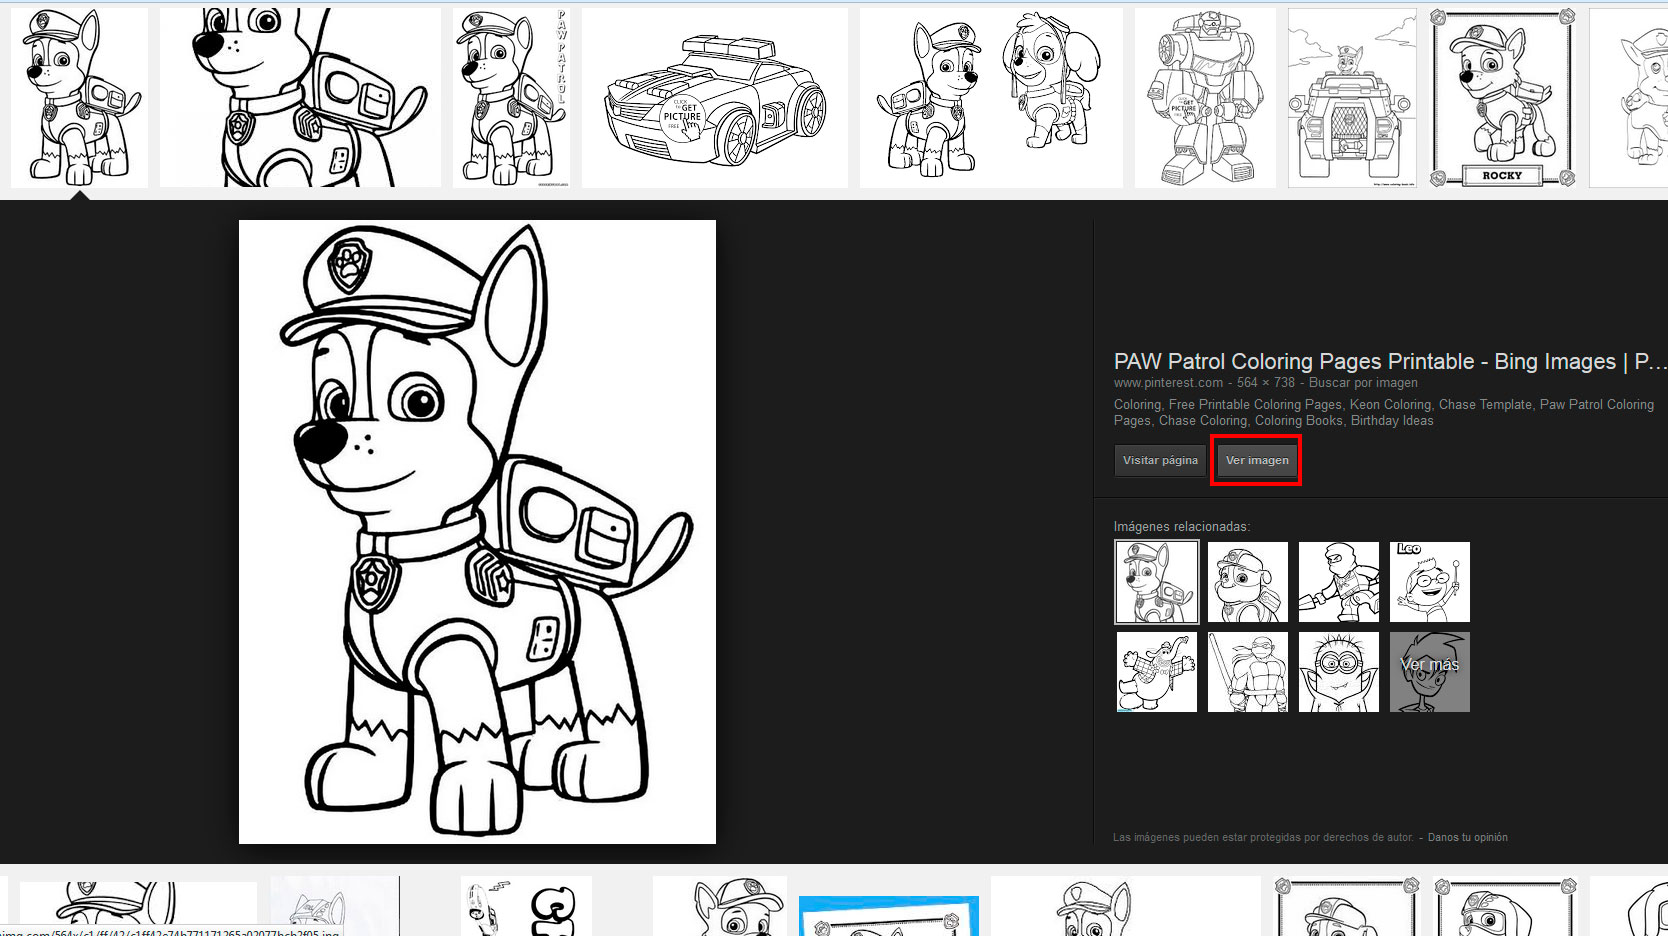This screenshot has height=936, width=1668.
Task: Select the framed ROCKY coloring thumbnail
Action: click(x=1502, y=98)
